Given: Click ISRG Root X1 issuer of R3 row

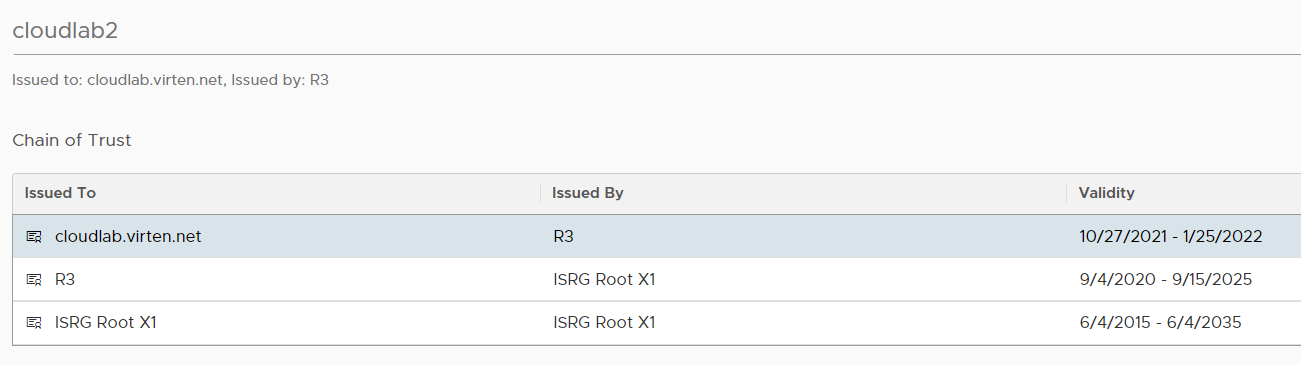Looking at the screenshot, I should click(x=604, y=280).
